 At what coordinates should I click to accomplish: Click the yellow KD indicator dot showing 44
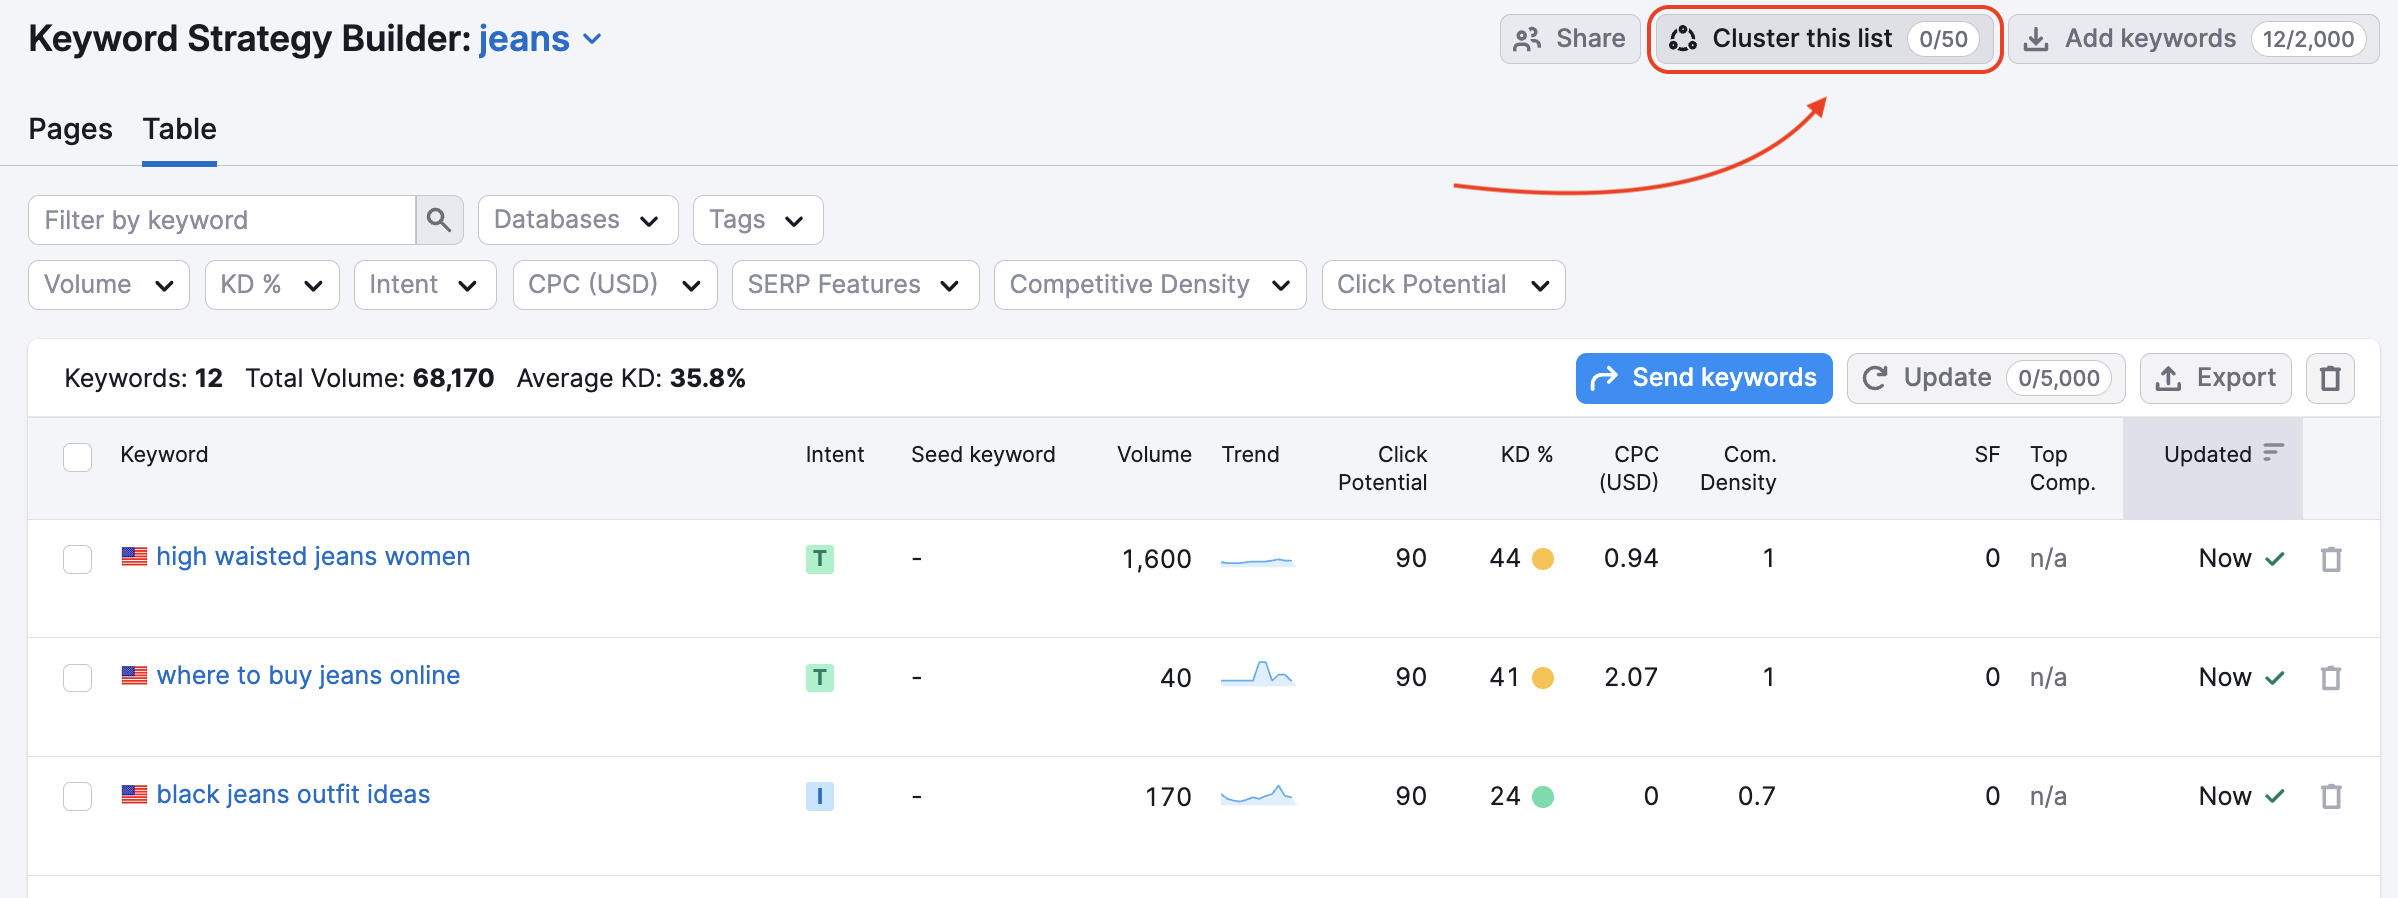coord(1543,559)
